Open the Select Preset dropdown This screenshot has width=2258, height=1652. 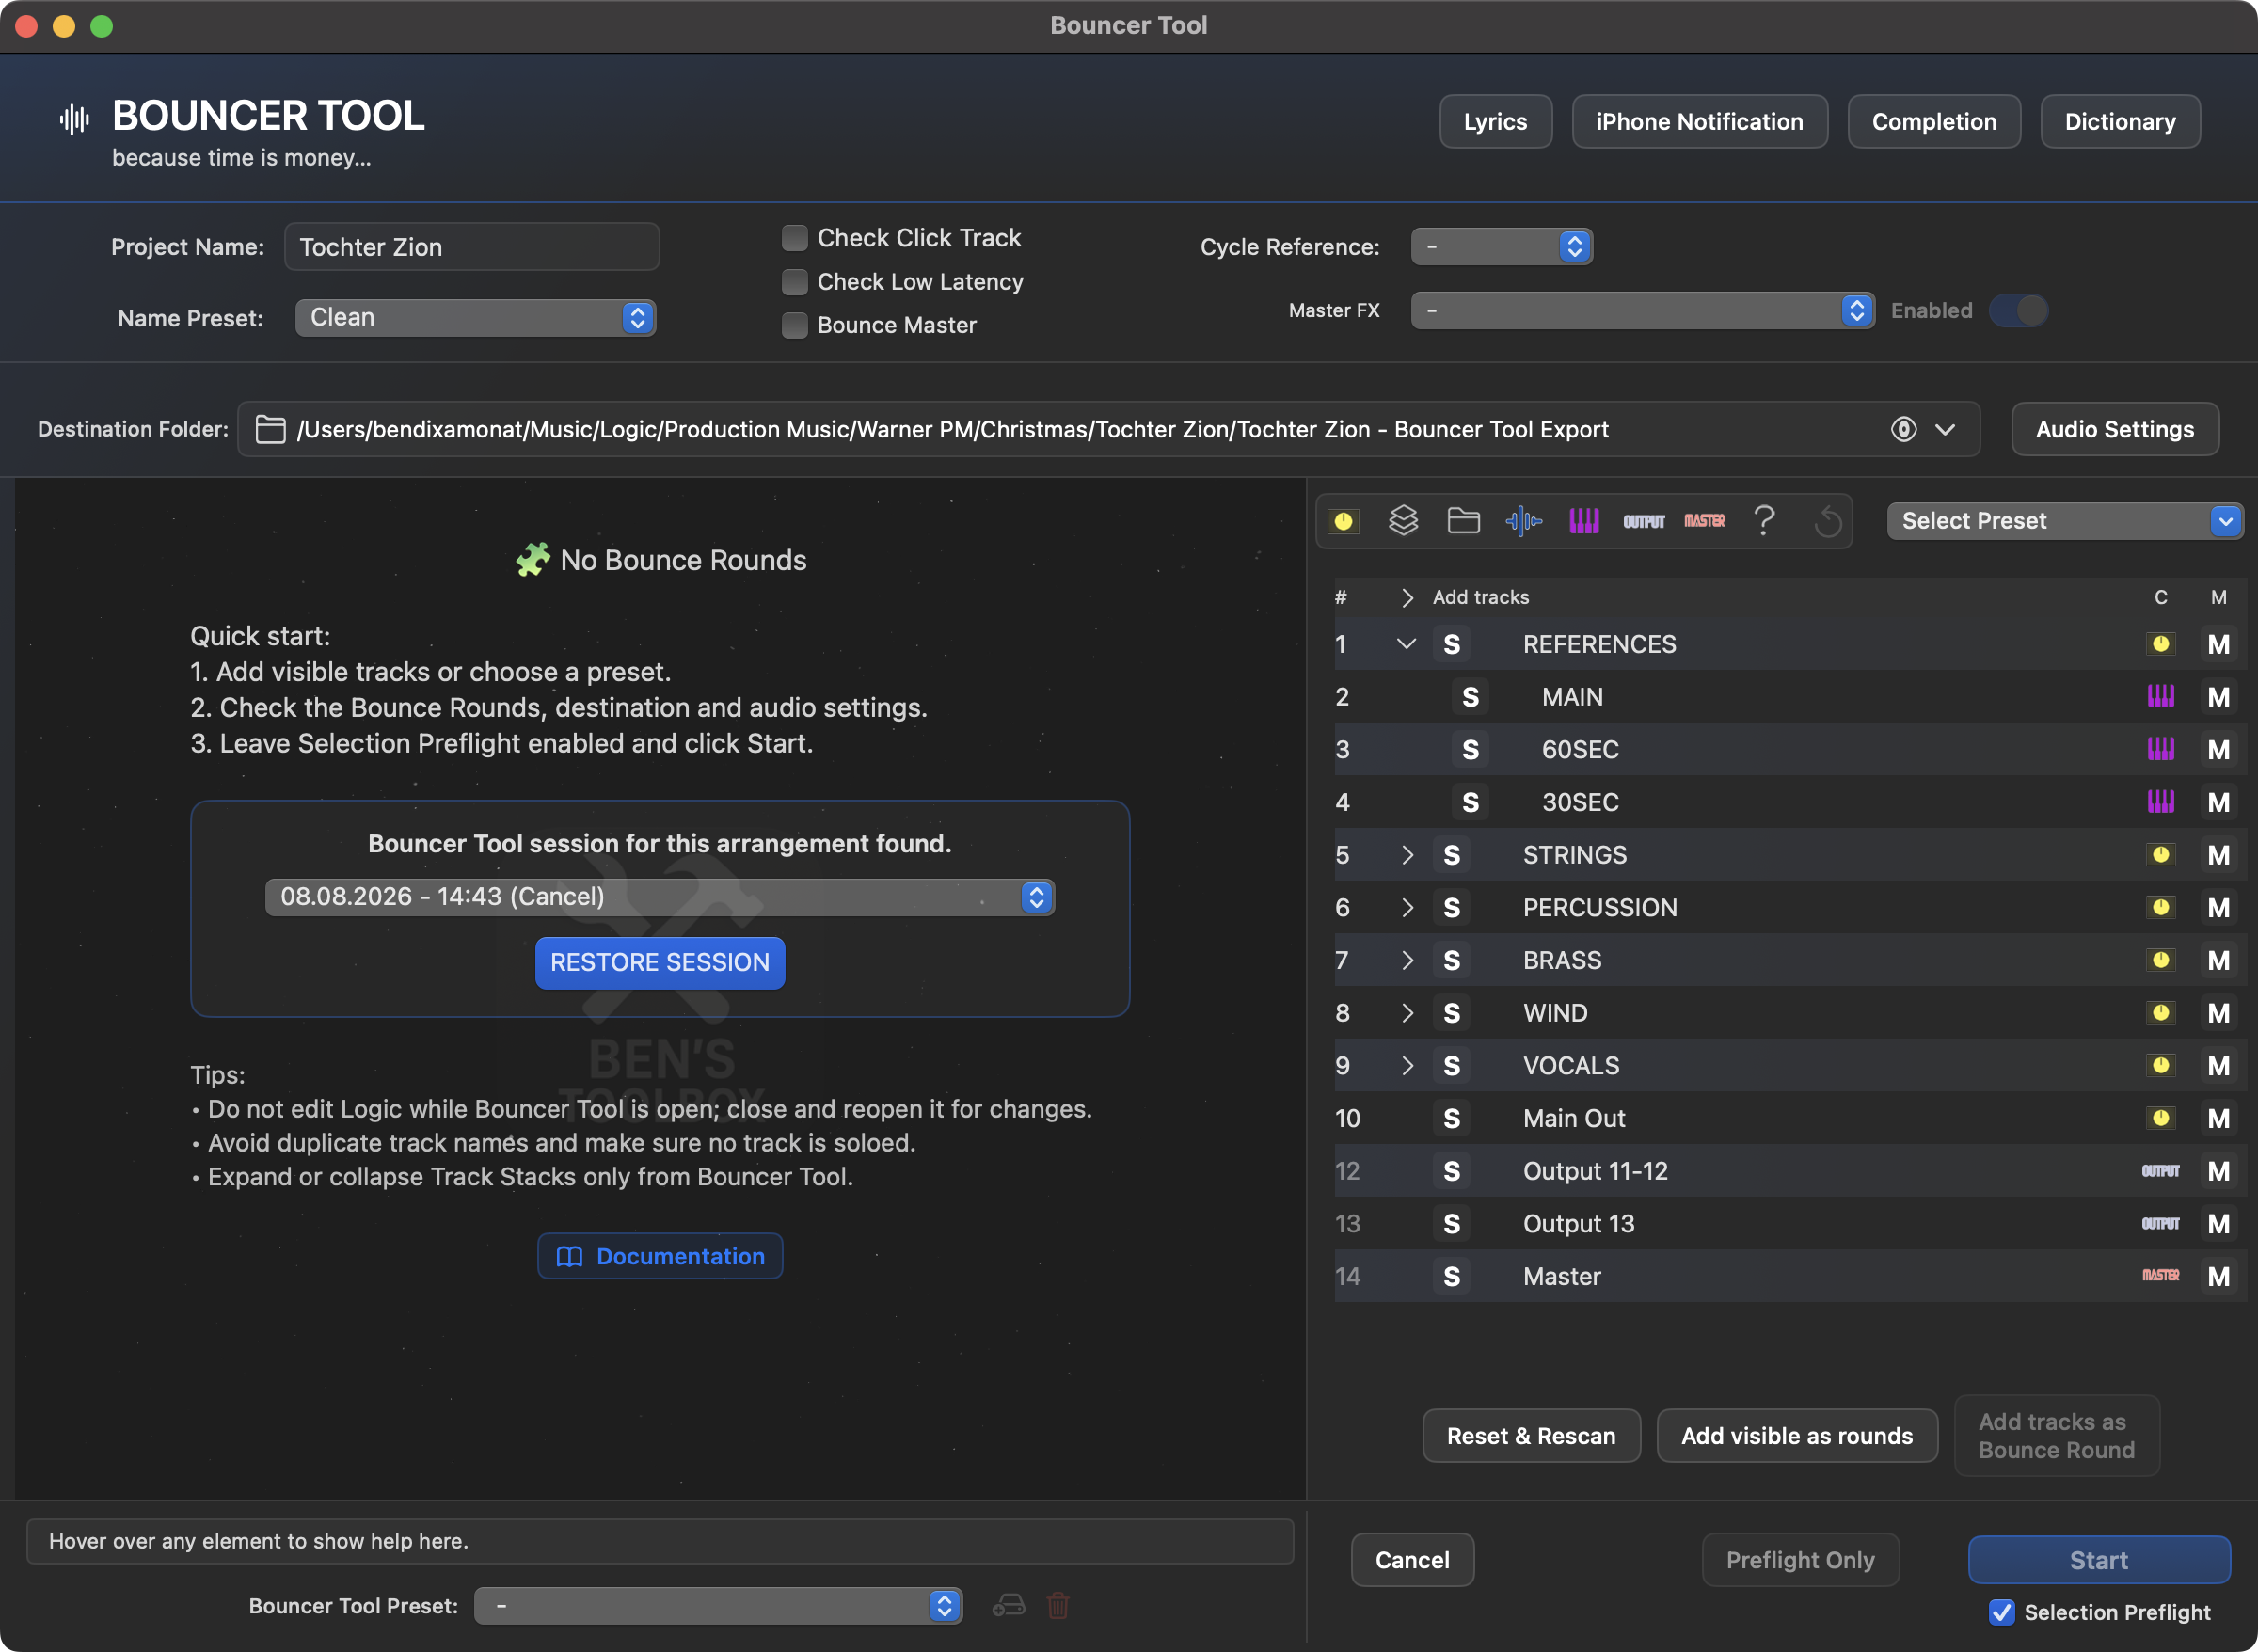pos(2063,521)
